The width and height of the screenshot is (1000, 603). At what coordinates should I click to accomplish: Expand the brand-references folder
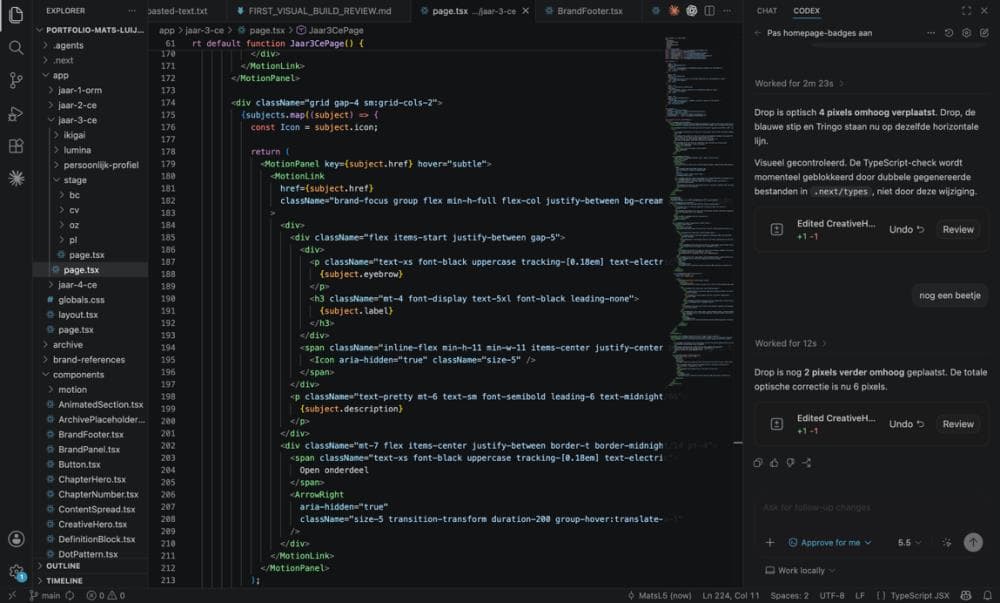89,360
